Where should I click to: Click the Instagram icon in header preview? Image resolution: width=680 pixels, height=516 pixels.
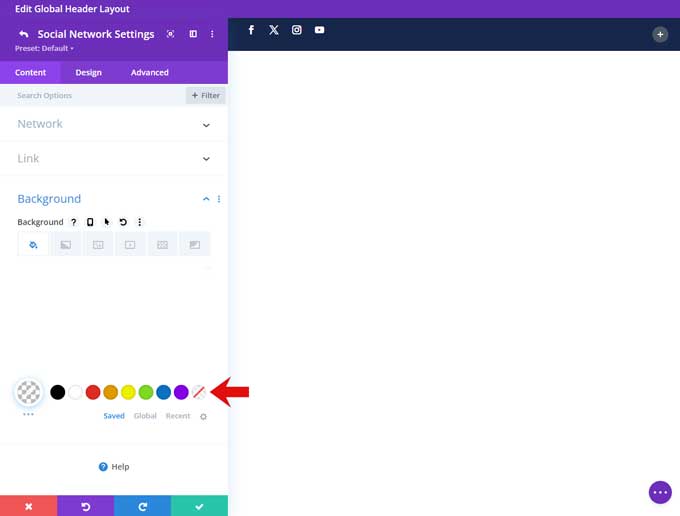click(x=297, y=30)
